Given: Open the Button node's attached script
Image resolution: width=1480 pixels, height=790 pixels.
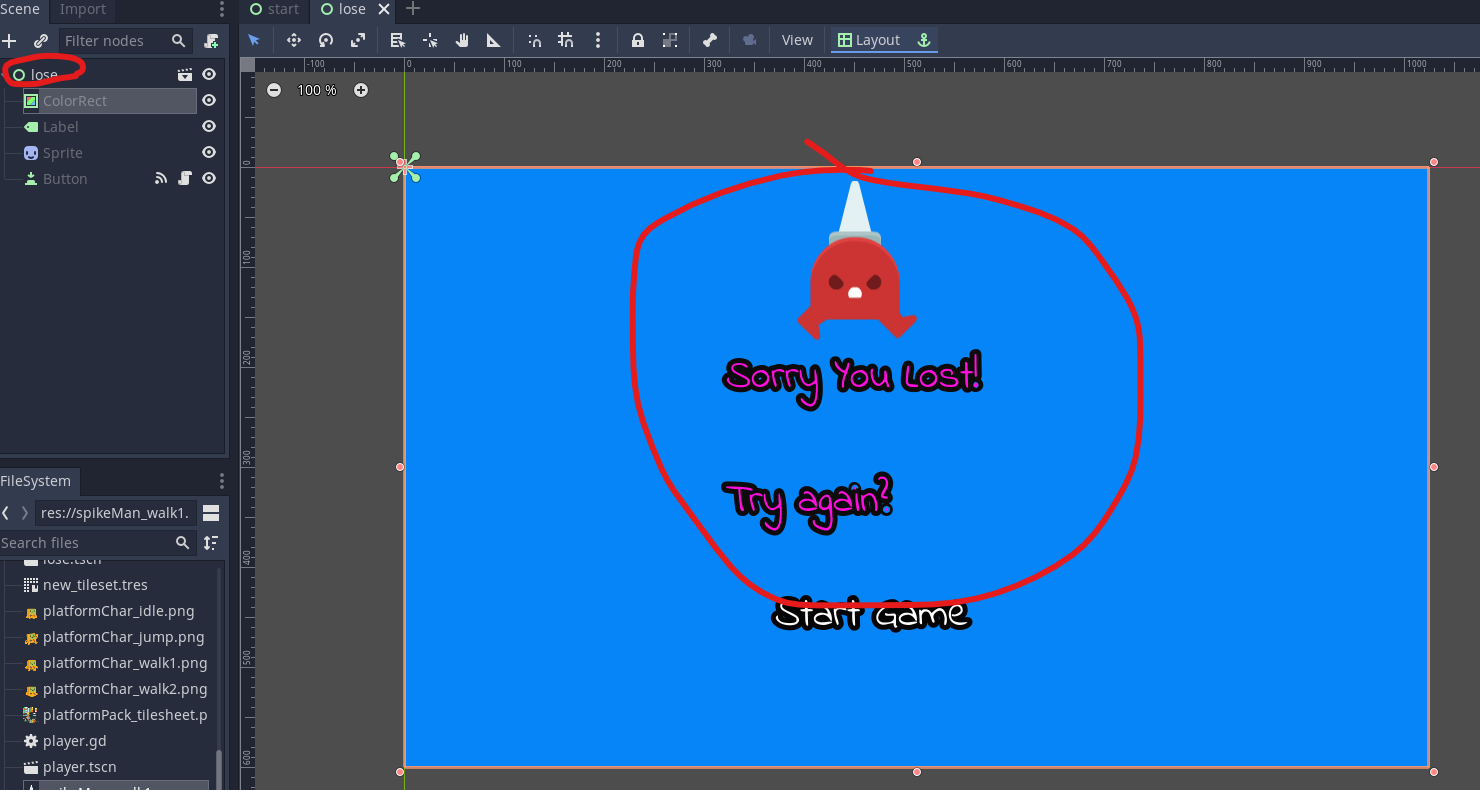Looking at the screenshot, I should click(x=185, y=179).
